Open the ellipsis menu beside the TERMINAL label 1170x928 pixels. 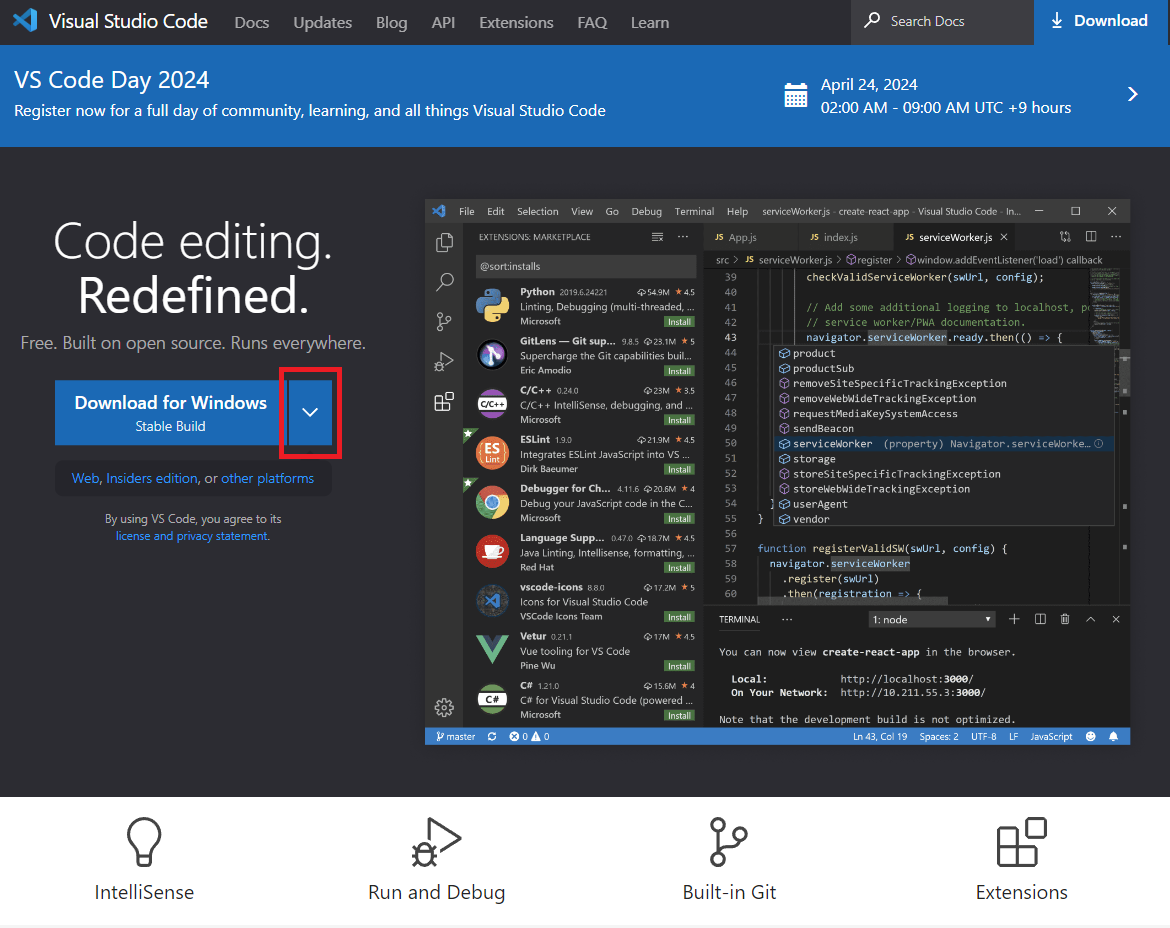click(786, 619)
